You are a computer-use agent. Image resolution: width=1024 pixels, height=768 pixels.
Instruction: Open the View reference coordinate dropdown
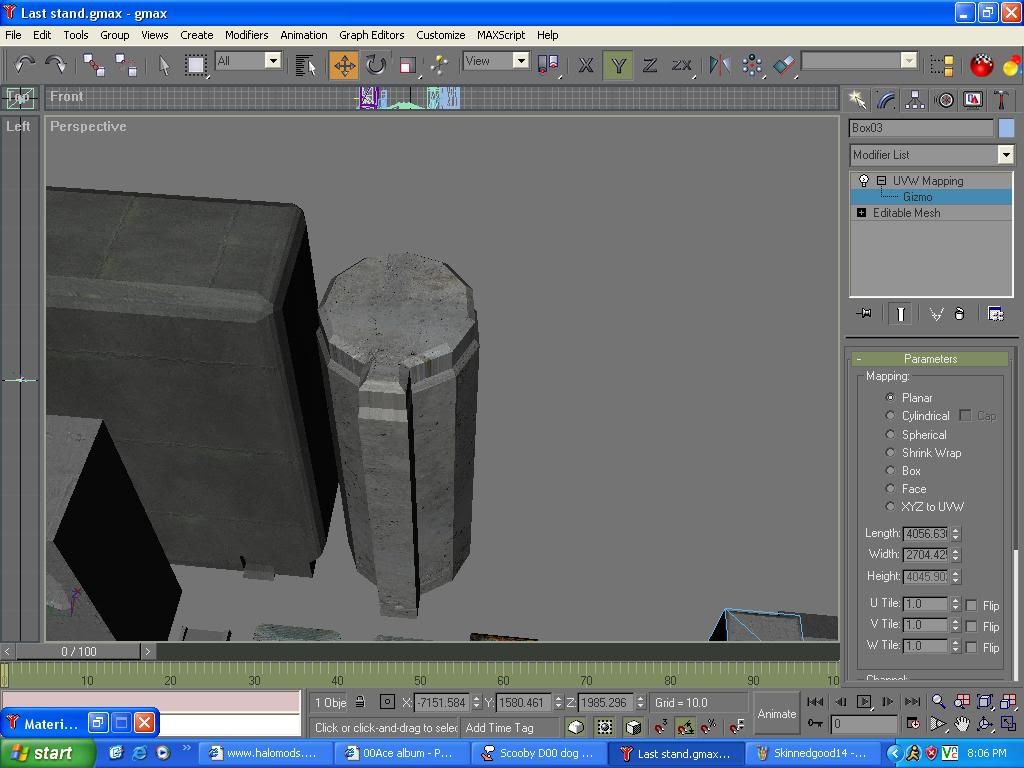click(520, 61)
